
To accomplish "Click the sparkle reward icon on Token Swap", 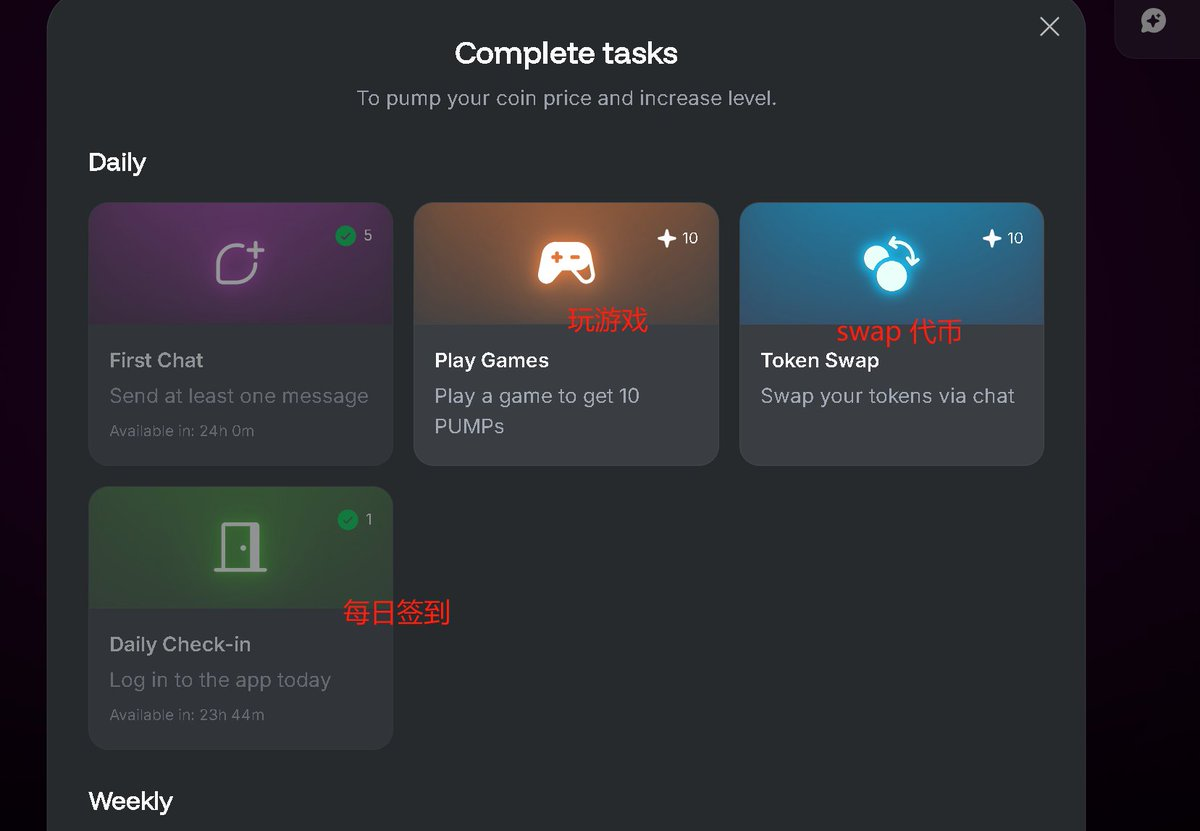I will pos(992,238).
